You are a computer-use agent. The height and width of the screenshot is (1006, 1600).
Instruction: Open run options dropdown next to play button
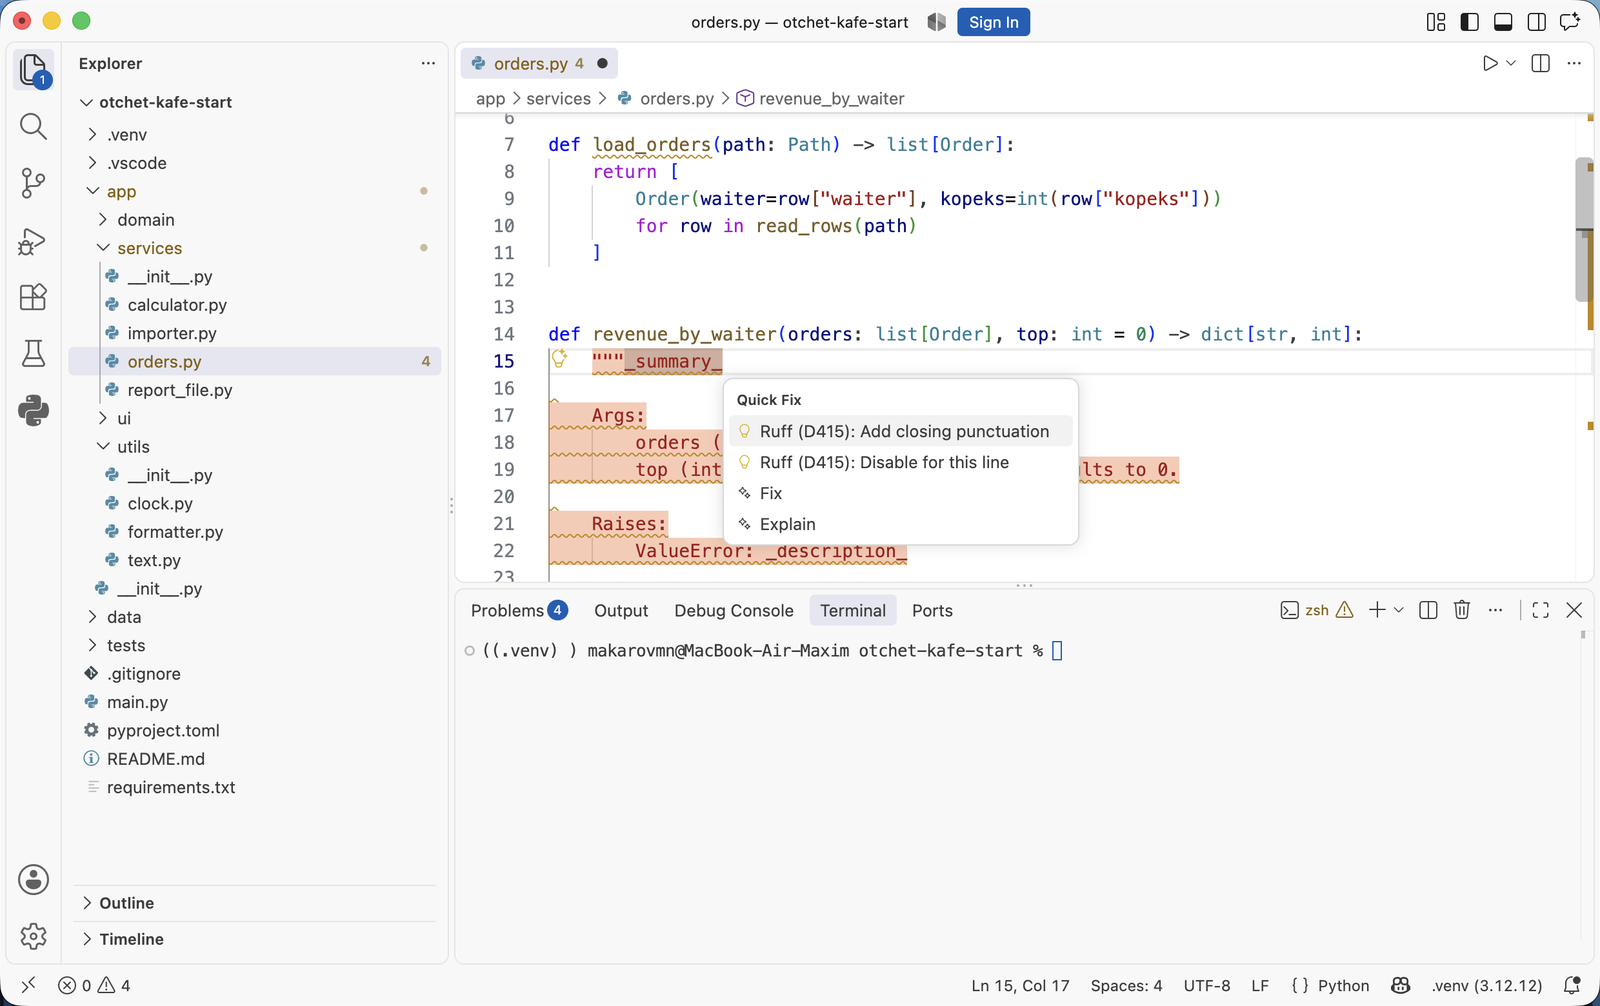[x=1511, y=63]
